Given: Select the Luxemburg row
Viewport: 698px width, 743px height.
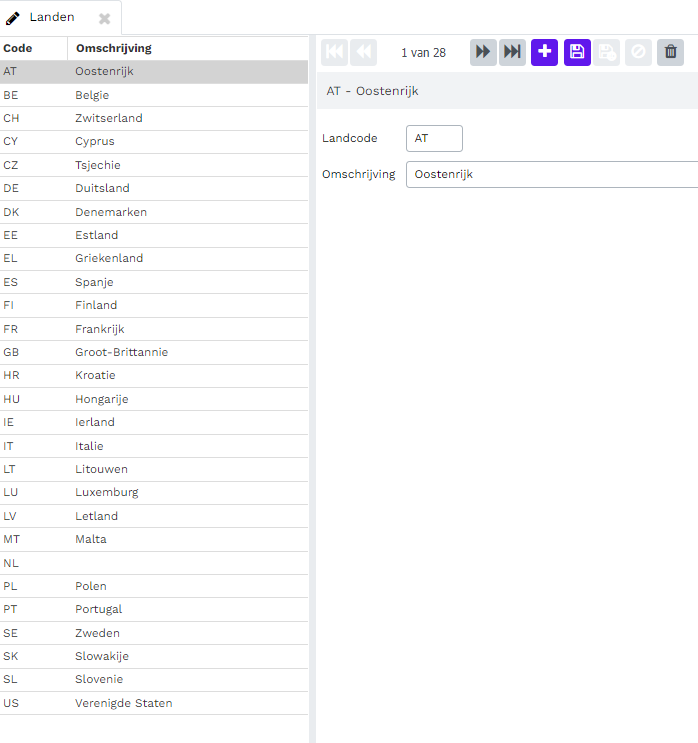Looking at the screenshot, I should 154,493.
